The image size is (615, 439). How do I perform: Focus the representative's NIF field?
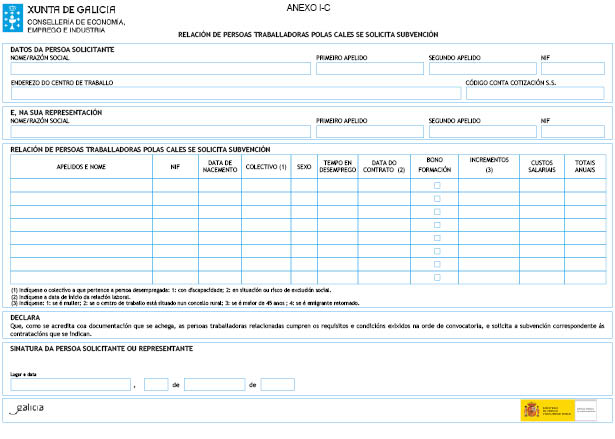pyautogui.click(x=572, y=131)
